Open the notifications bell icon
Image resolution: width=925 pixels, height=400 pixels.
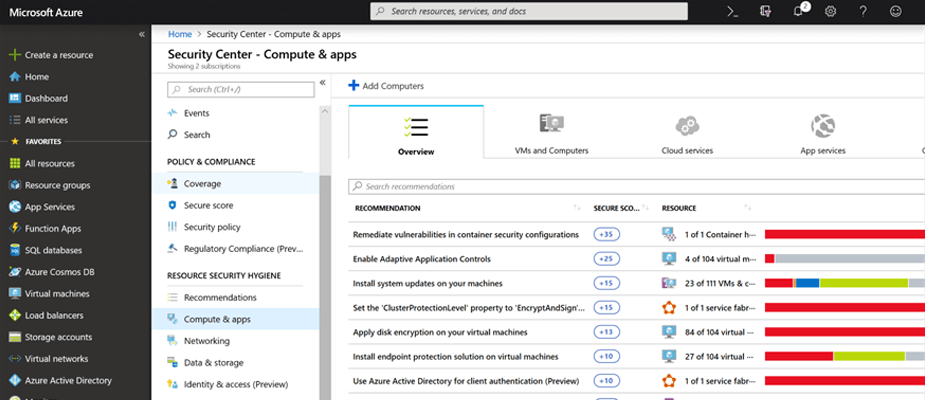799,11
